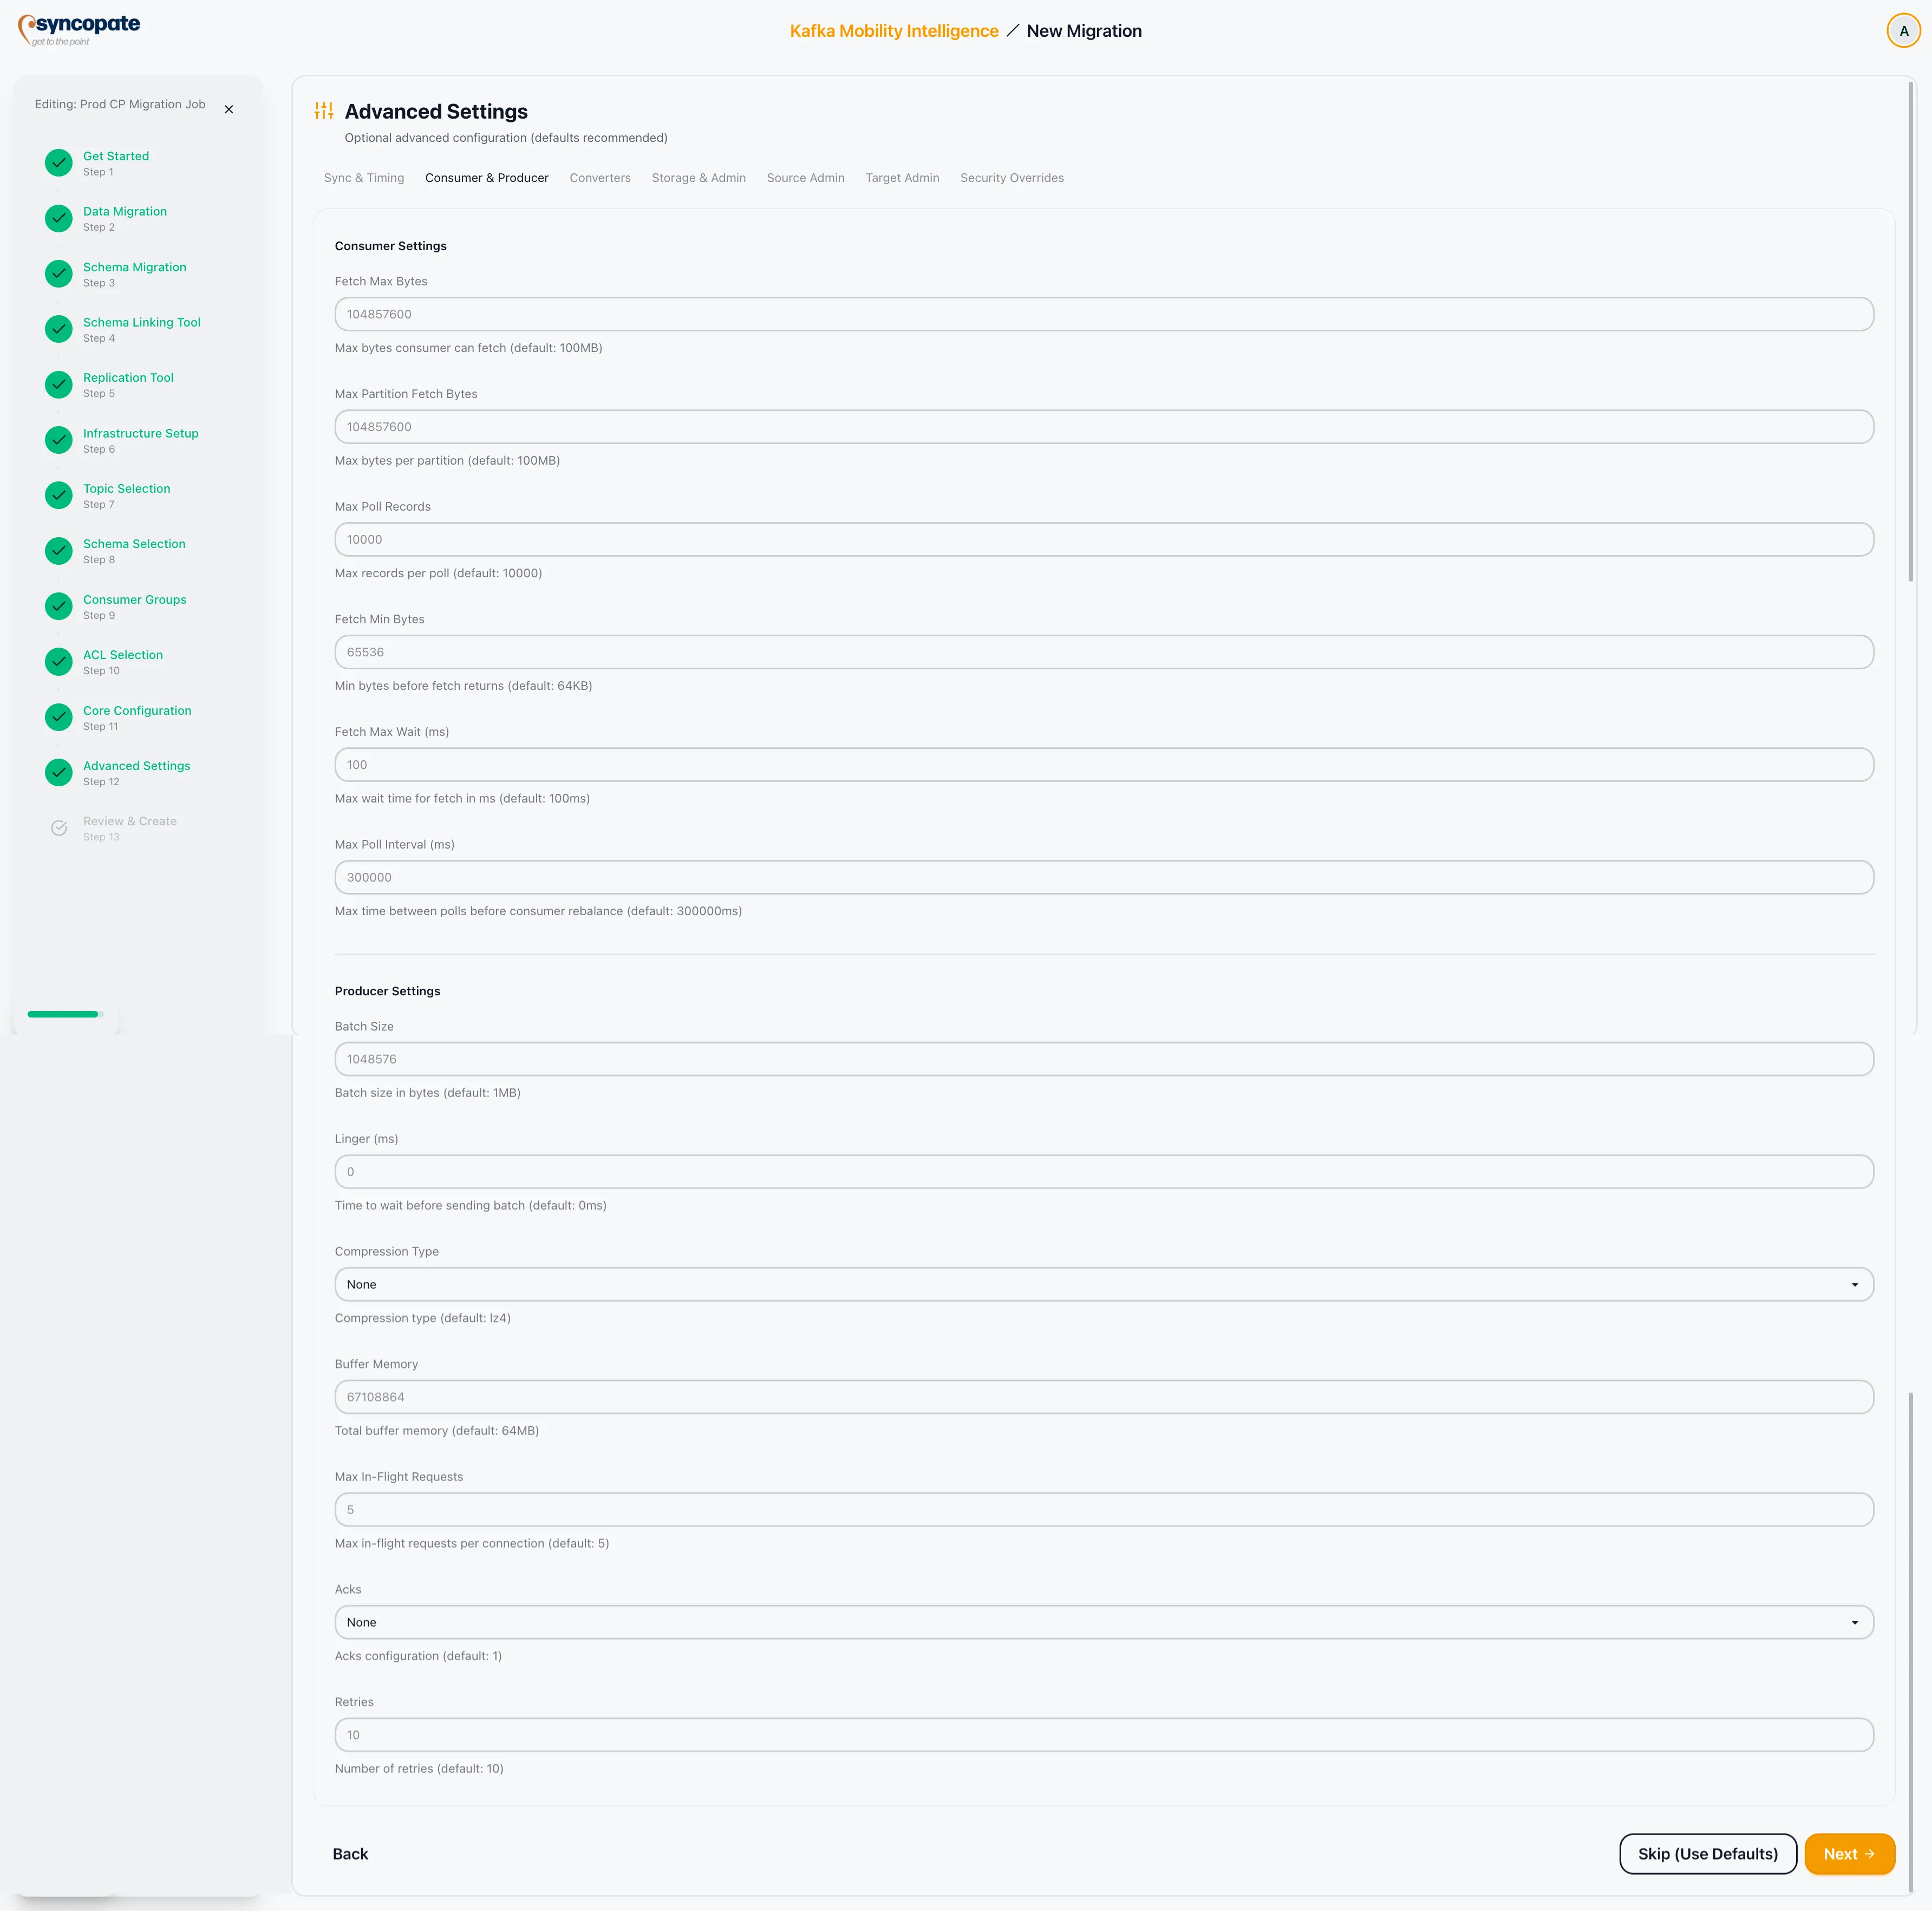The height and width of the screenshot is (1911, 1932).
Task: Switch to the Security Overrides tab
Action: 1012,177
